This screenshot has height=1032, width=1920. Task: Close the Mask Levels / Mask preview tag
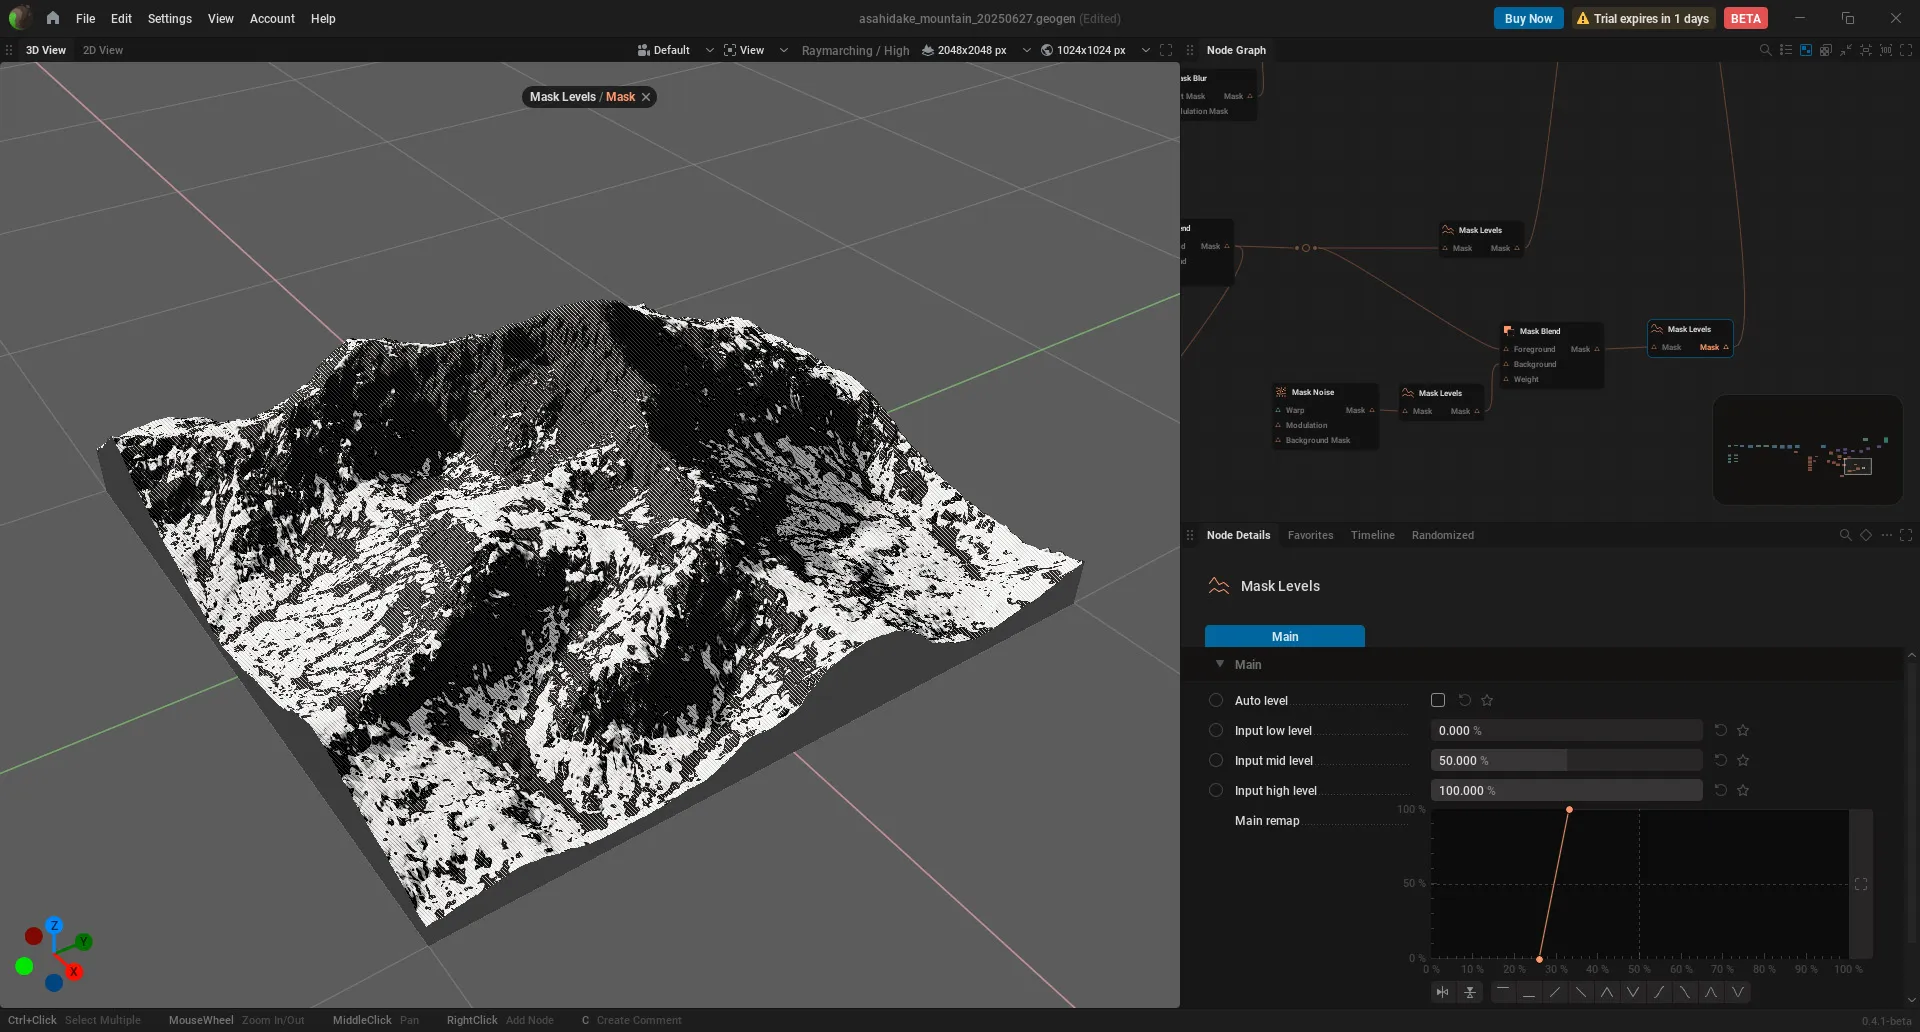pos(646,97)
